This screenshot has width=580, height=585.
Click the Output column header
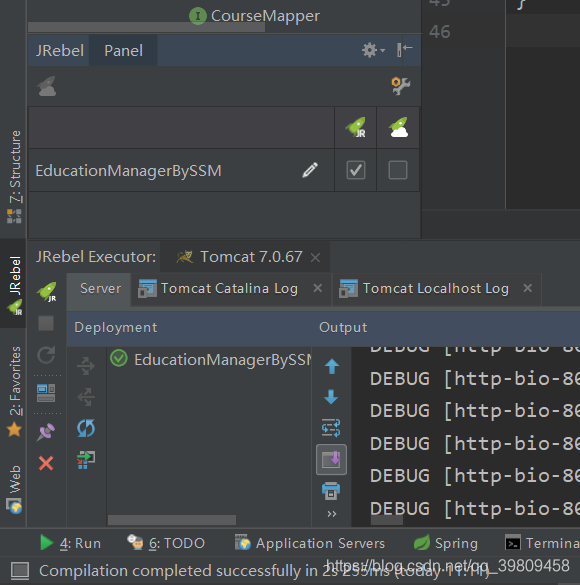tap(446, 328)
